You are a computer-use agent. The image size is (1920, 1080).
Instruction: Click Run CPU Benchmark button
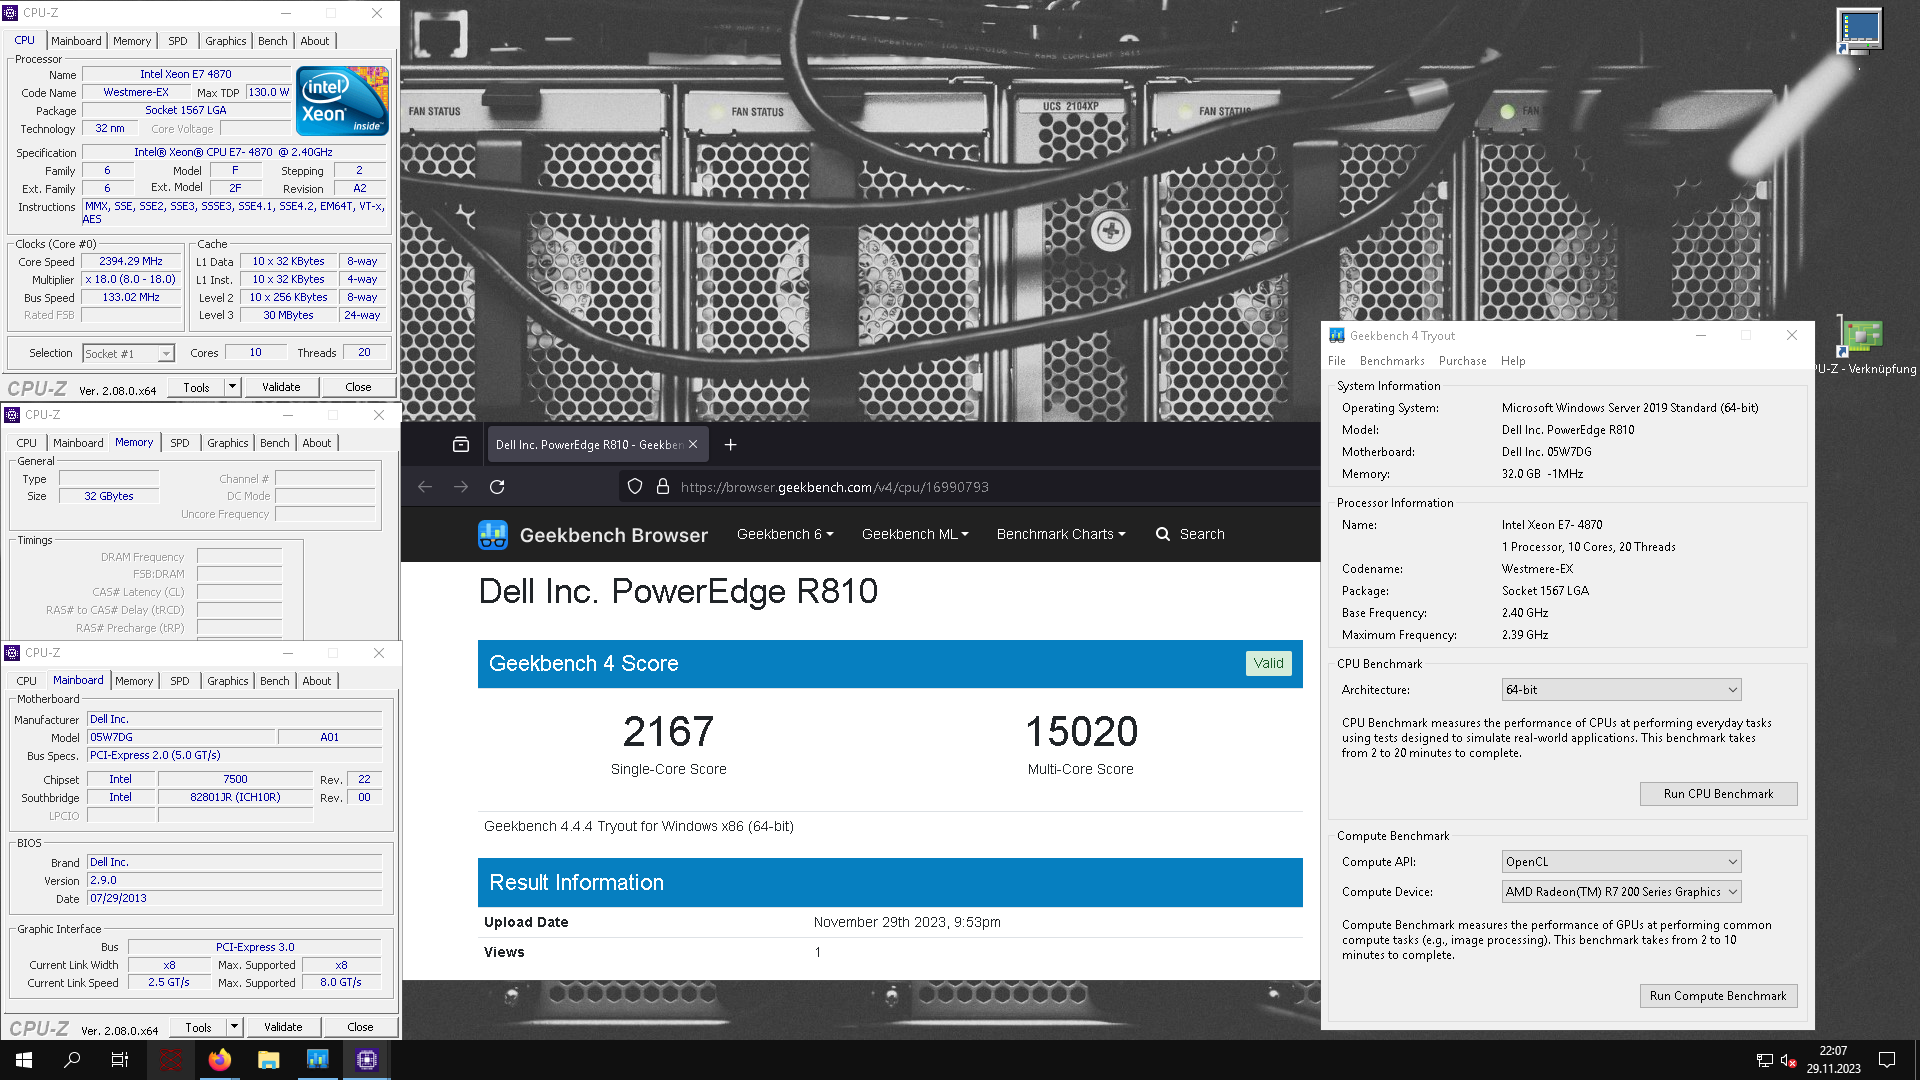click(x=1718, y=794)
